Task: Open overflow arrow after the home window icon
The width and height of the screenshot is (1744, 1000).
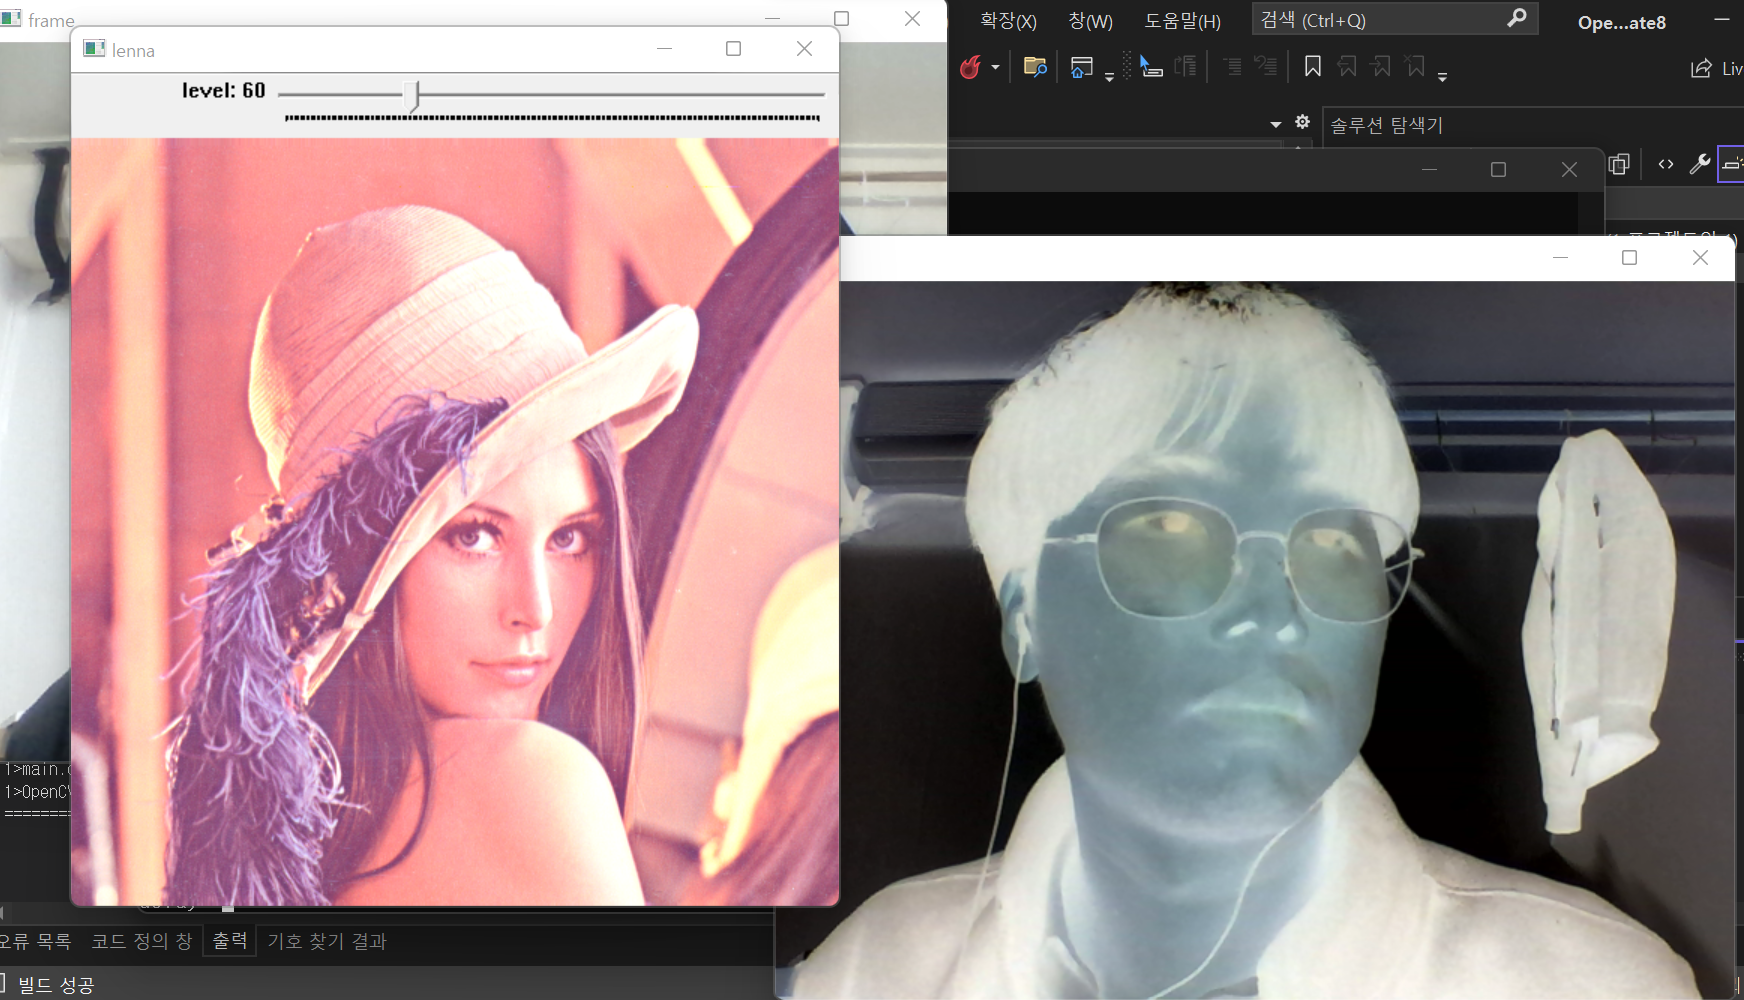Action: click(x=1109, y=77)
